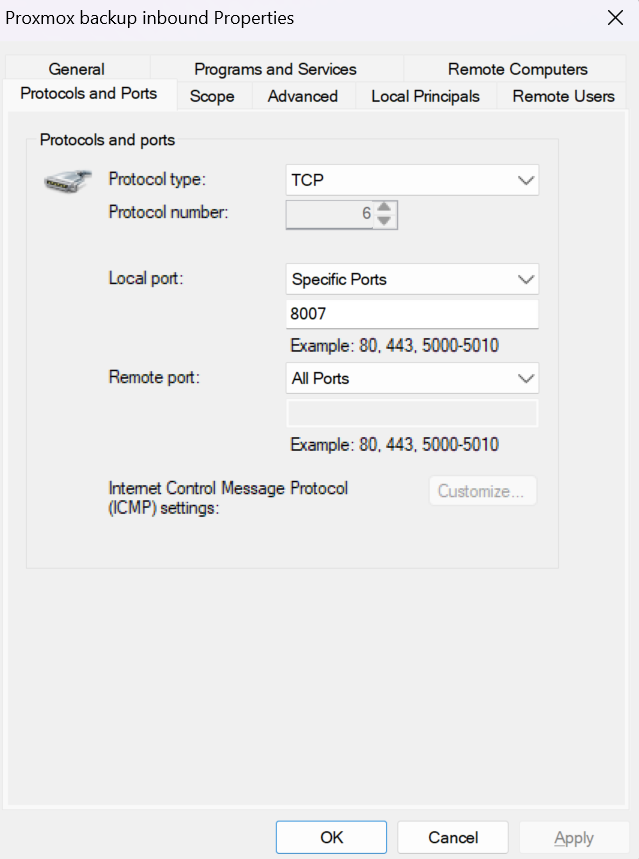Screen dimensions: 639x859
Task: Switch to the General tab
Action: 76,69
